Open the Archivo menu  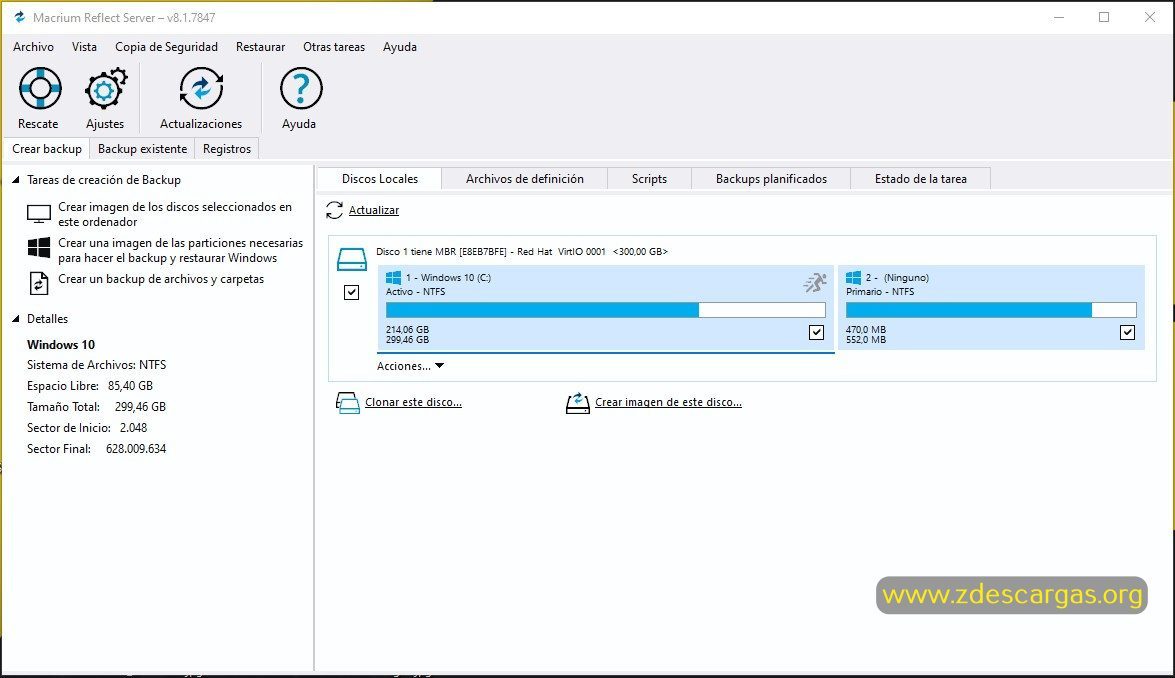34,46
